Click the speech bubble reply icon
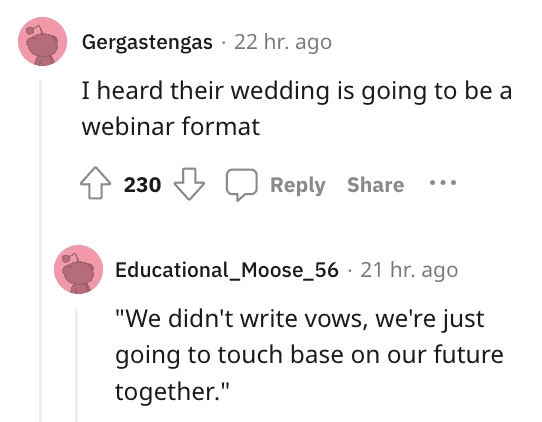Image resolution: width=542 pixels, height=422 pixels. coord(241,185)
